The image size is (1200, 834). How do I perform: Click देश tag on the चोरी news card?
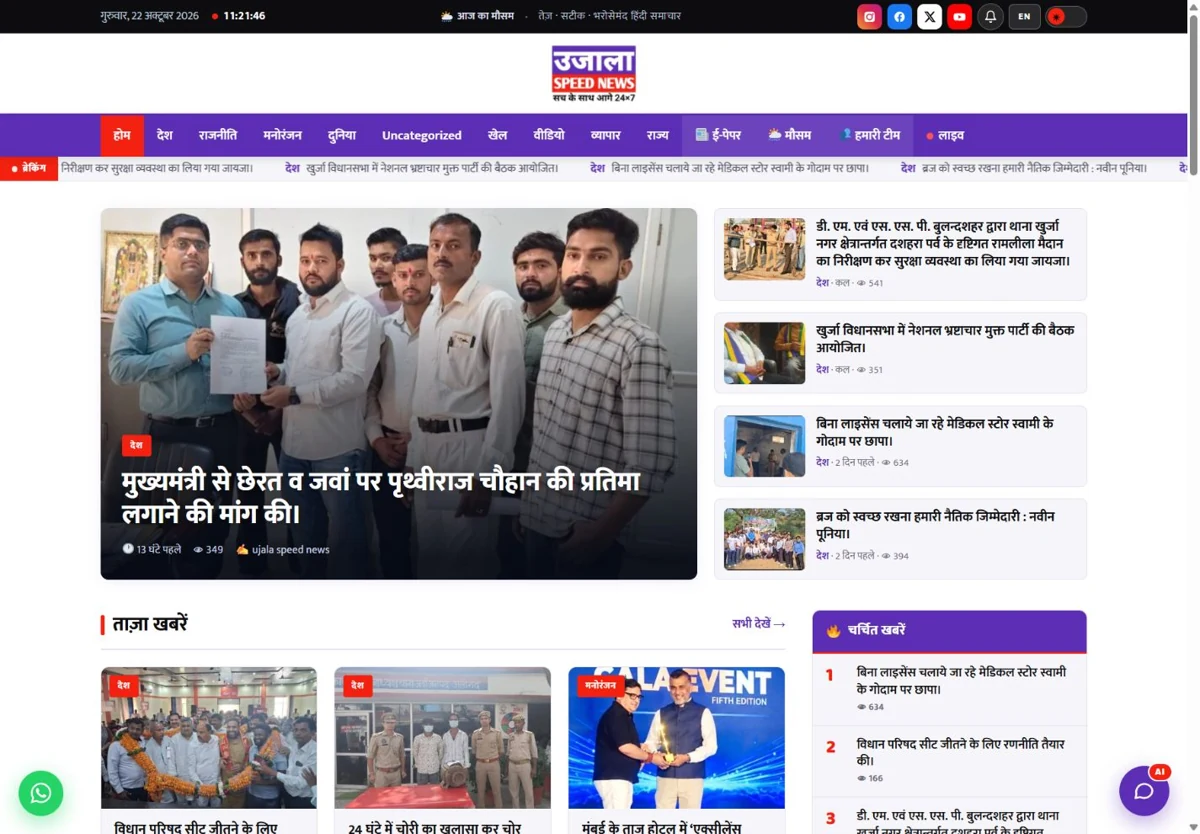(358, 686)
